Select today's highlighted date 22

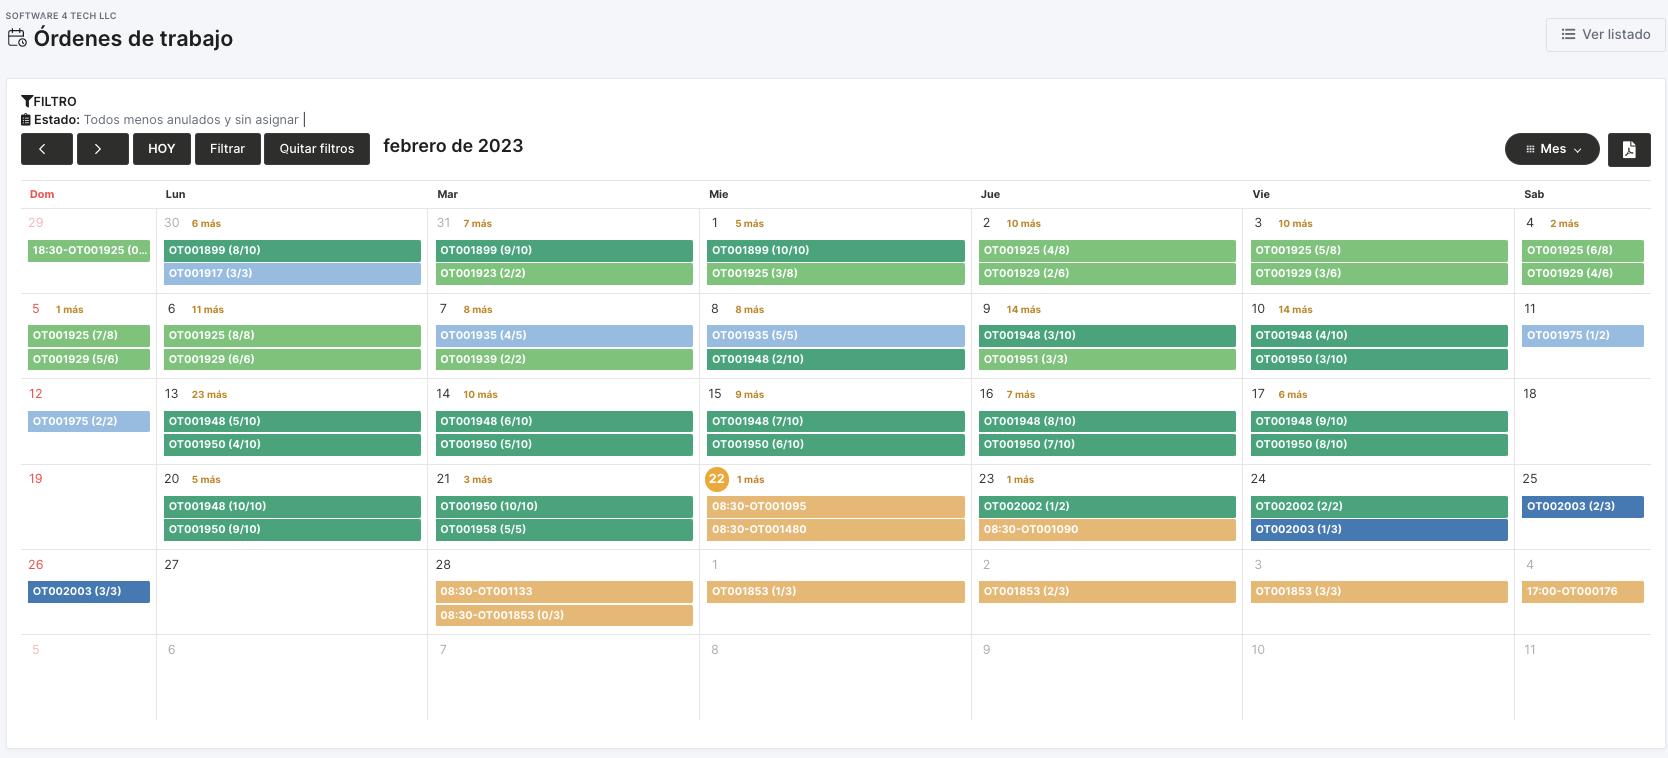(x=717, y=479)
